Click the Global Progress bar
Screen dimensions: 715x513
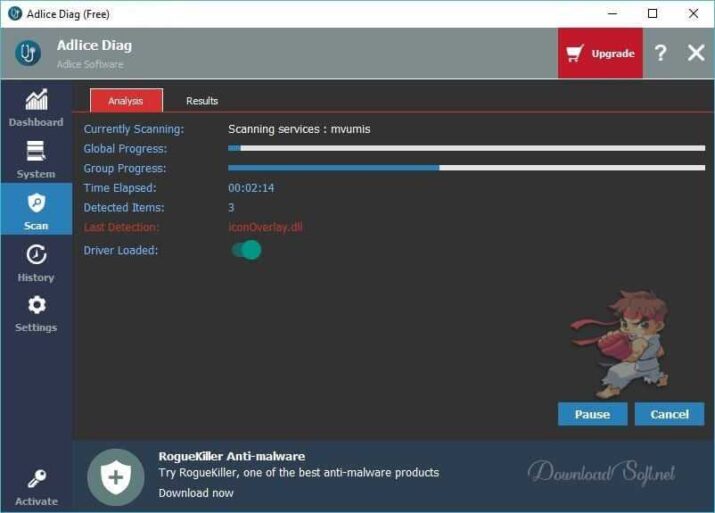tap(466, 148)
